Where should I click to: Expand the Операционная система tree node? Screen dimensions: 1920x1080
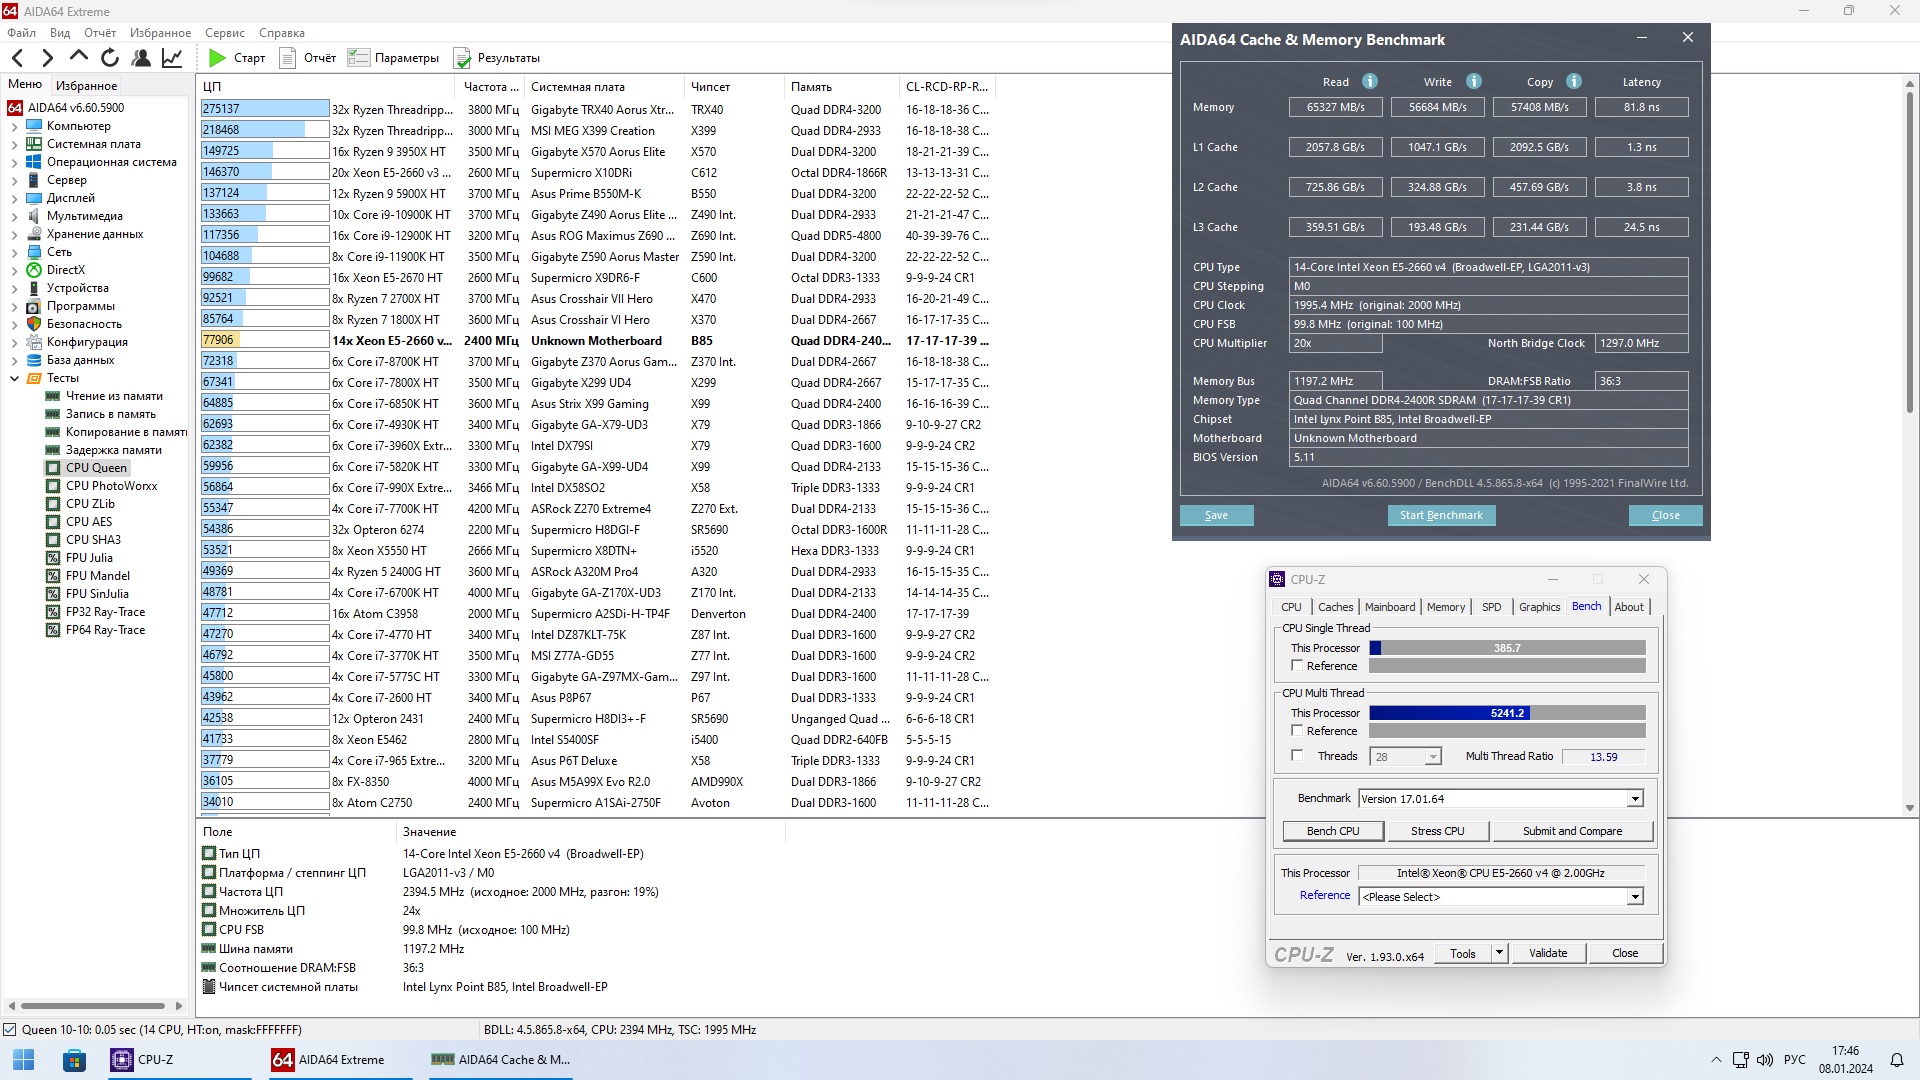point(14,162)
